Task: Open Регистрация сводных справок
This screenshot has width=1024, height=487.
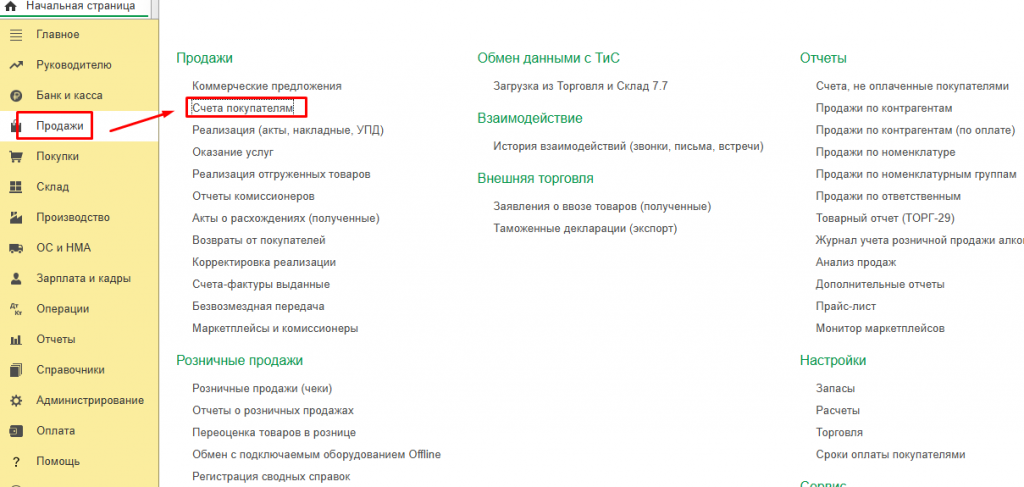Action: [x=272, y=477]
